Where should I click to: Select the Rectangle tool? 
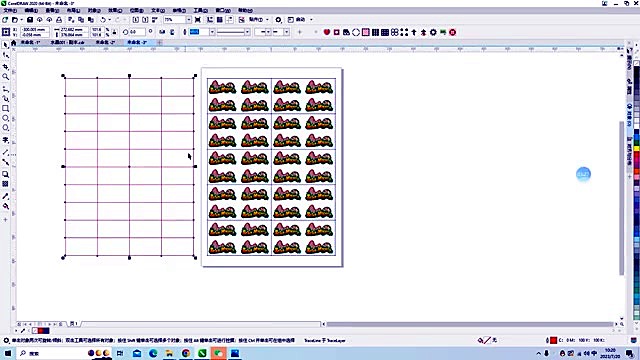[5, 109]
